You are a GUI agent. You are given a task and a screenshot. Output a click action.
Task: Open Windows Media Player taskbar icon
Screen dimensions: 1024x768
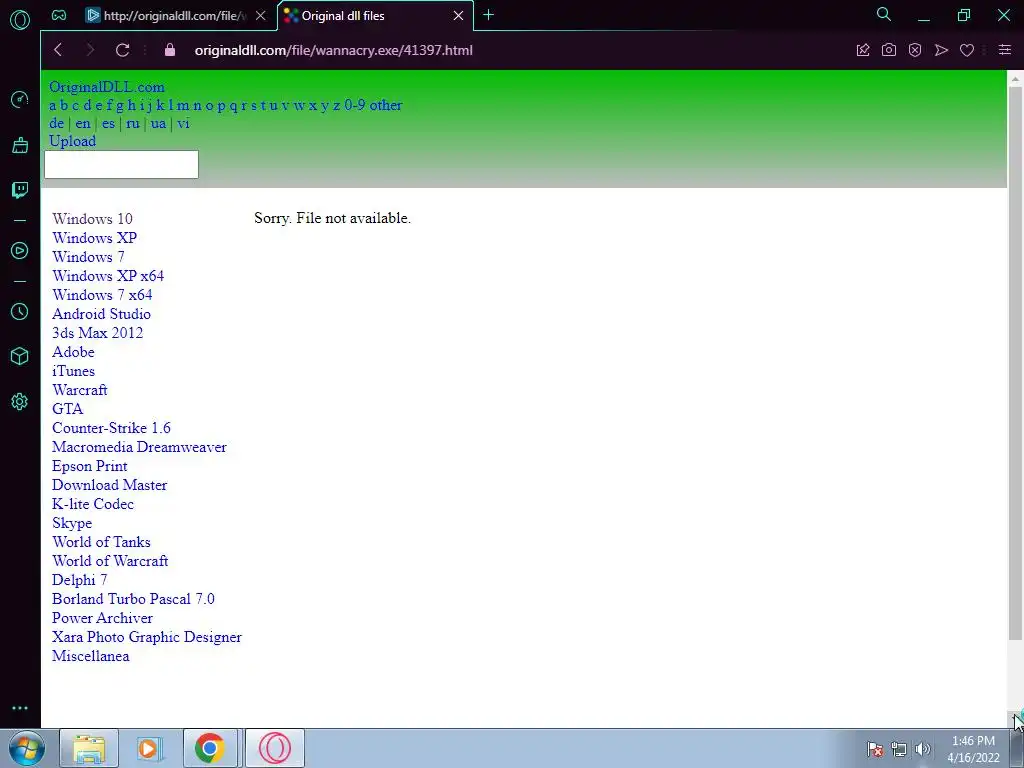tap(149, 748)
